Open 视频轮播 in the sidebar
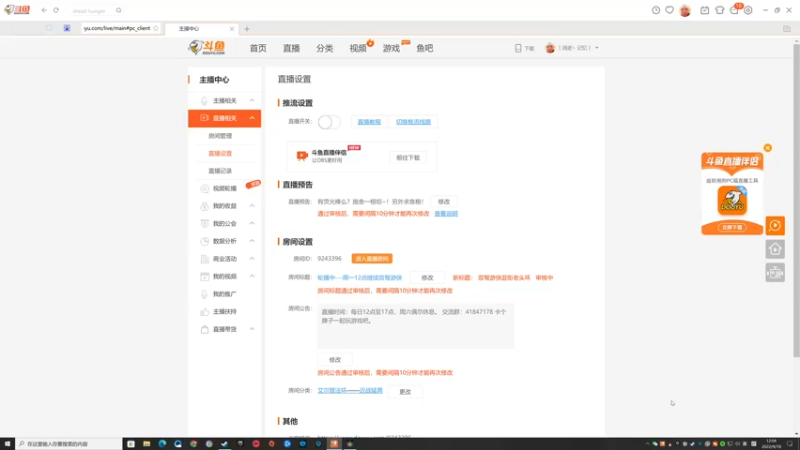Image resolution: width=800 pixels, height=450 pixels. (224, 188)
